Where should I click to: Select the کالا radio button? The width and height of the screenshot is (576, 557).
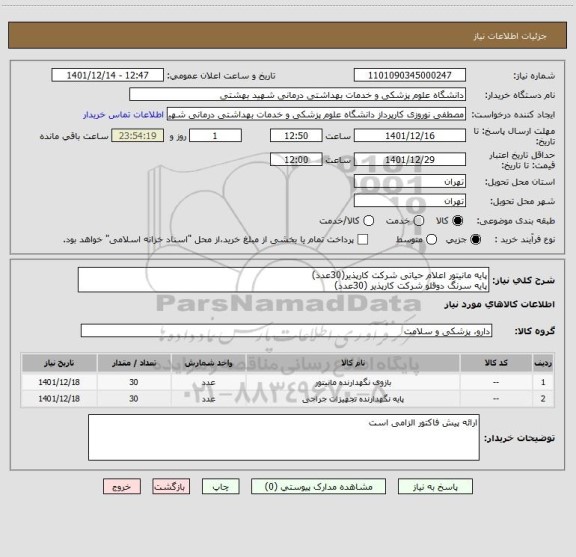tap(458, 221)
